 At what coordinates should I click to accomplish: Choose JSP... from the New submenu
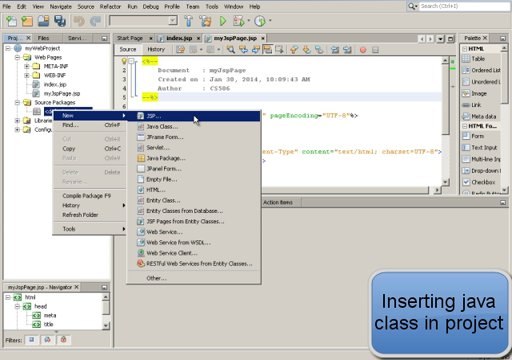point(194,116)
